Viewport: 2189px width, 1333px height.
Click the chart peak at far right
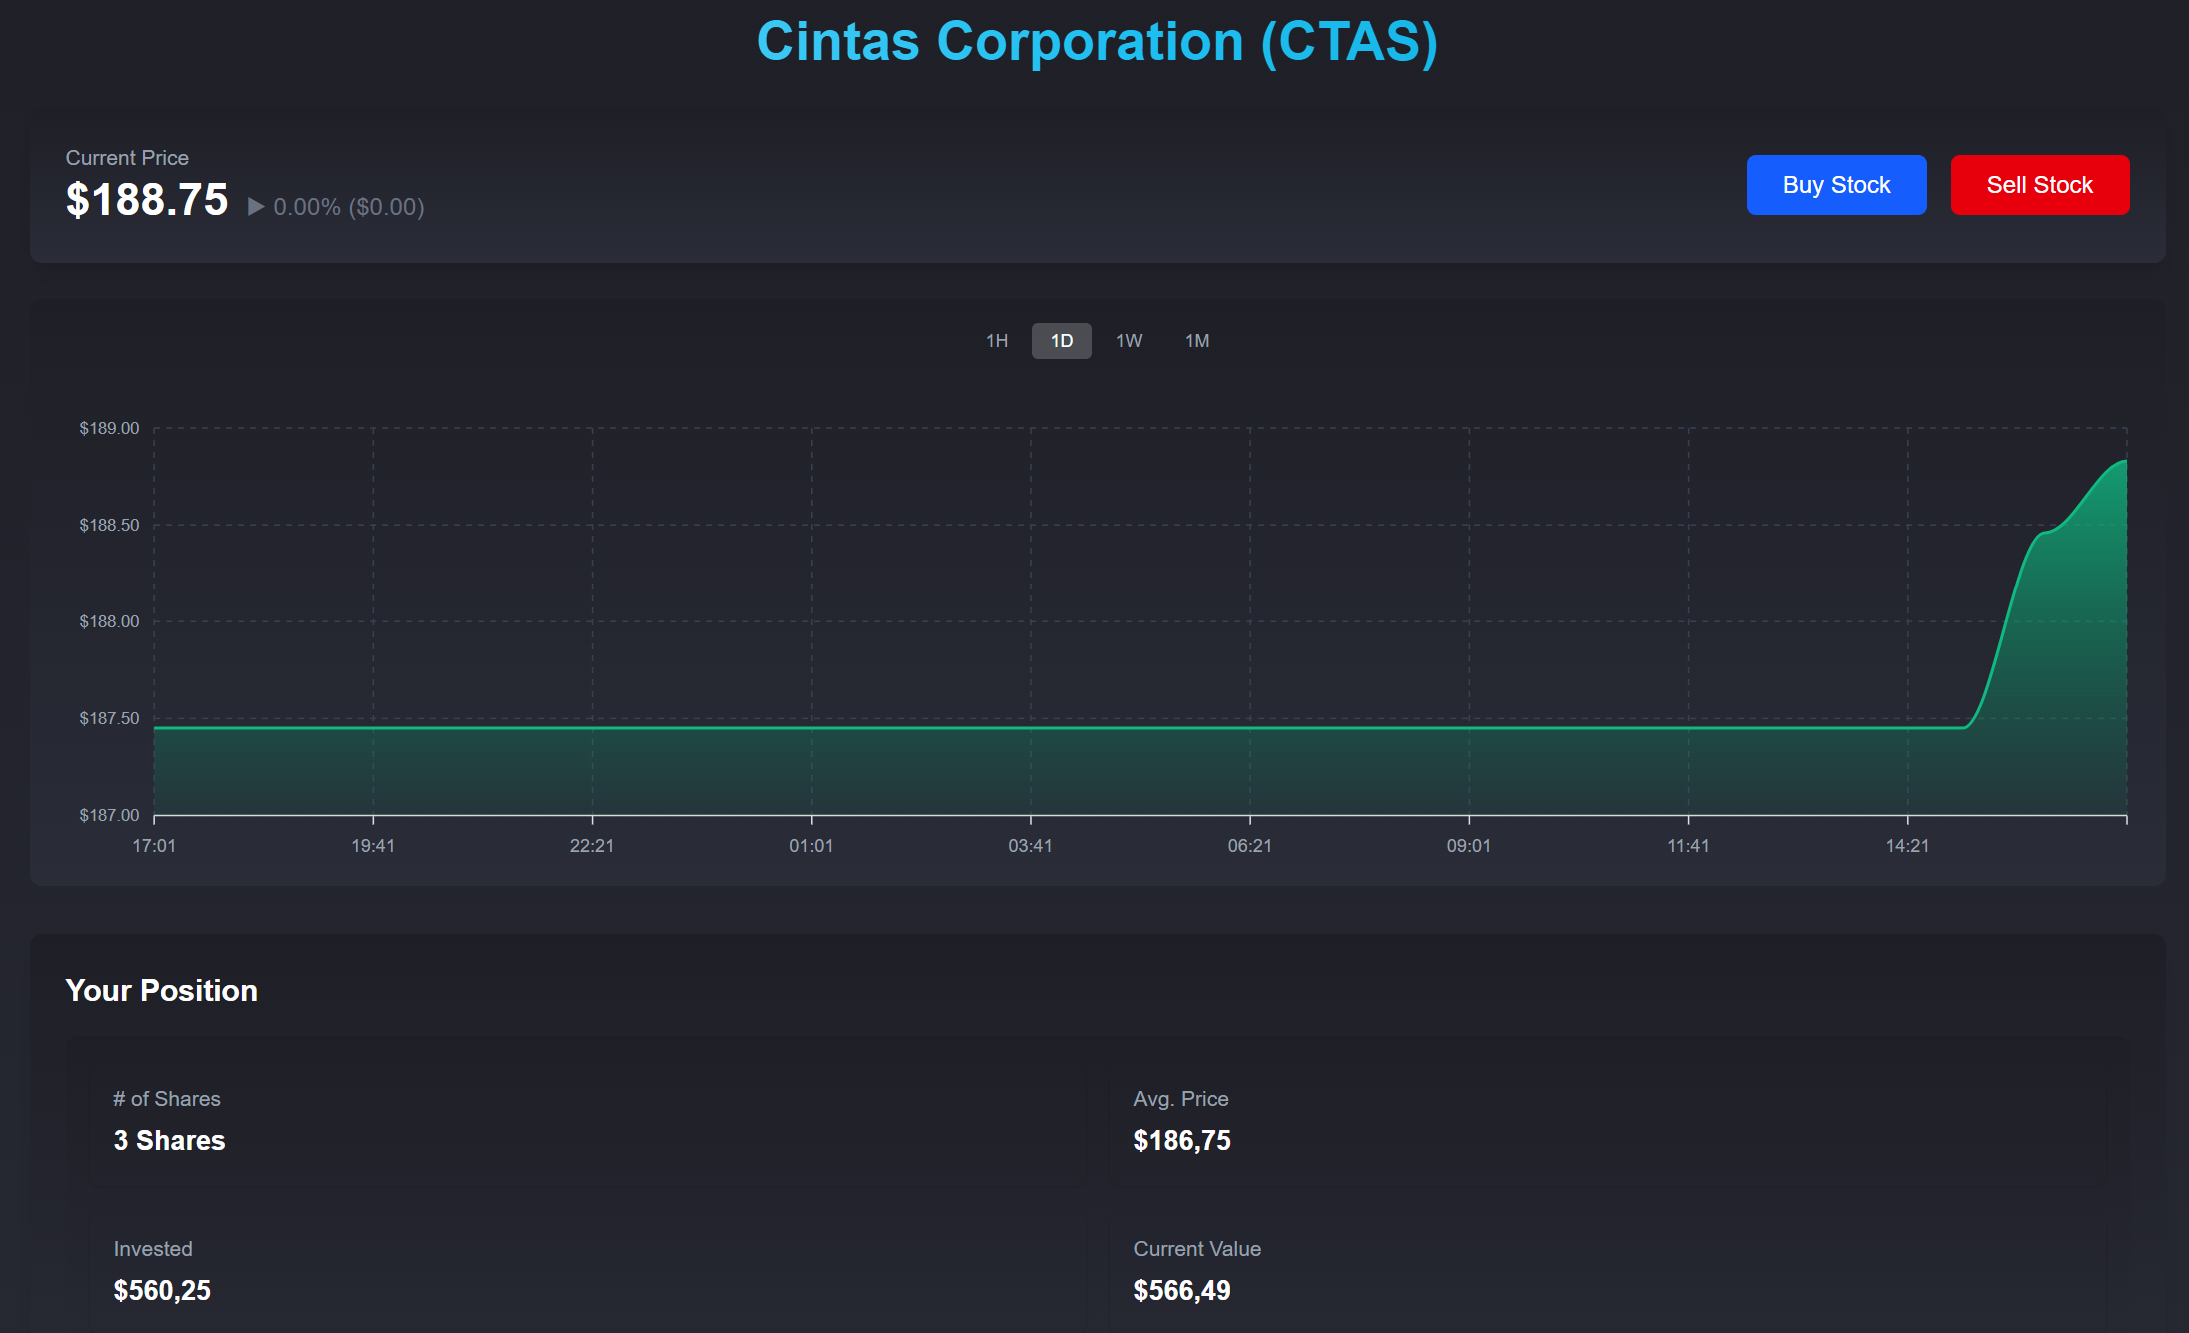click(2123, 462)
